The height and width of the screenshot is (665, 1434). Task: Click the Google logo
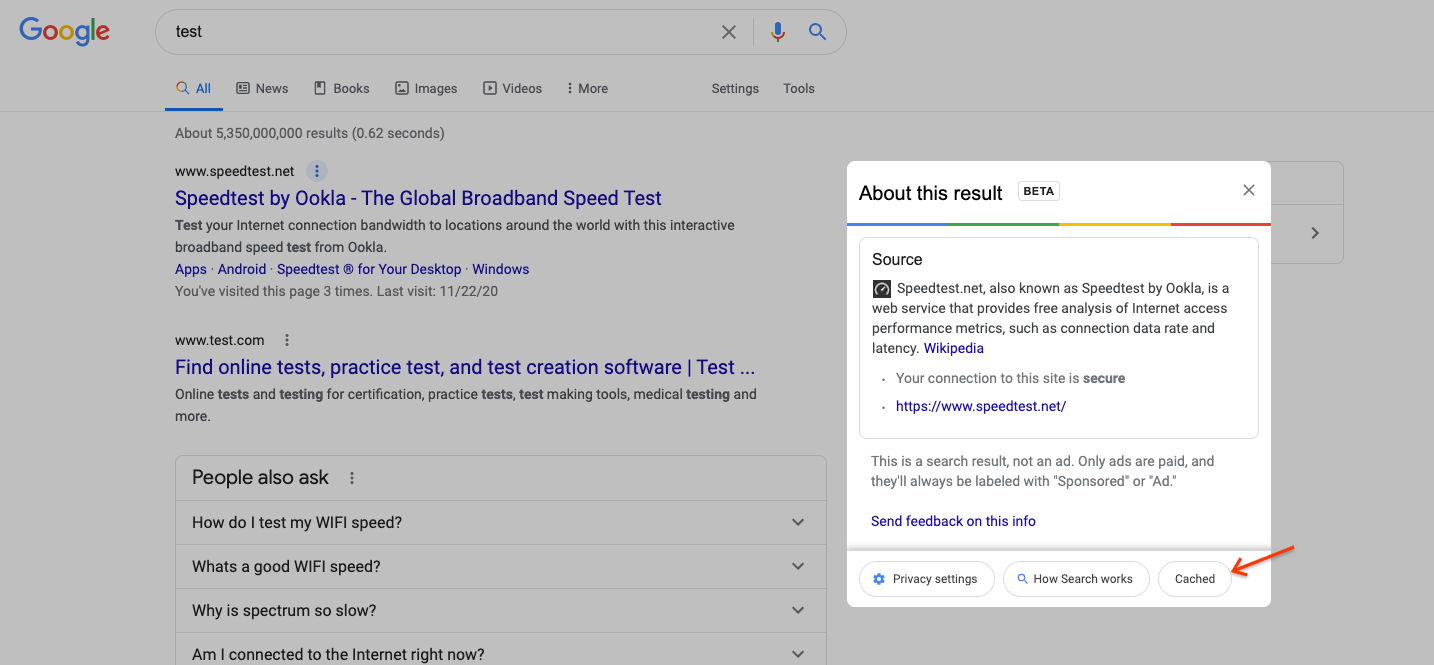click(64, 31)
